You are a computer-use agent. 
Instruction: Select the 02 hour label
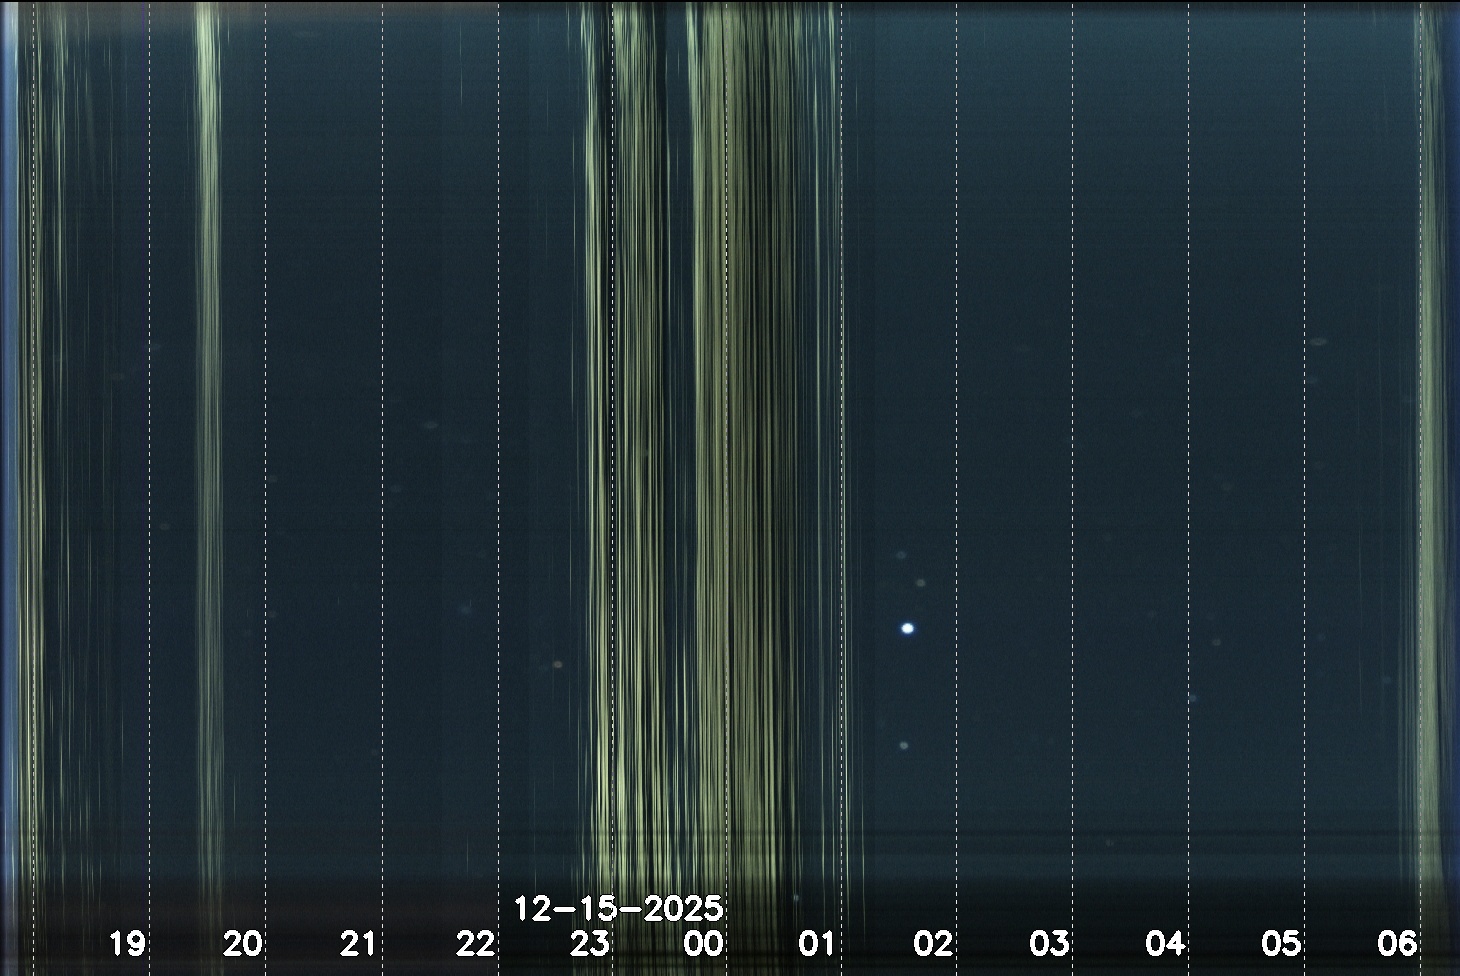[x=933, y=943]
